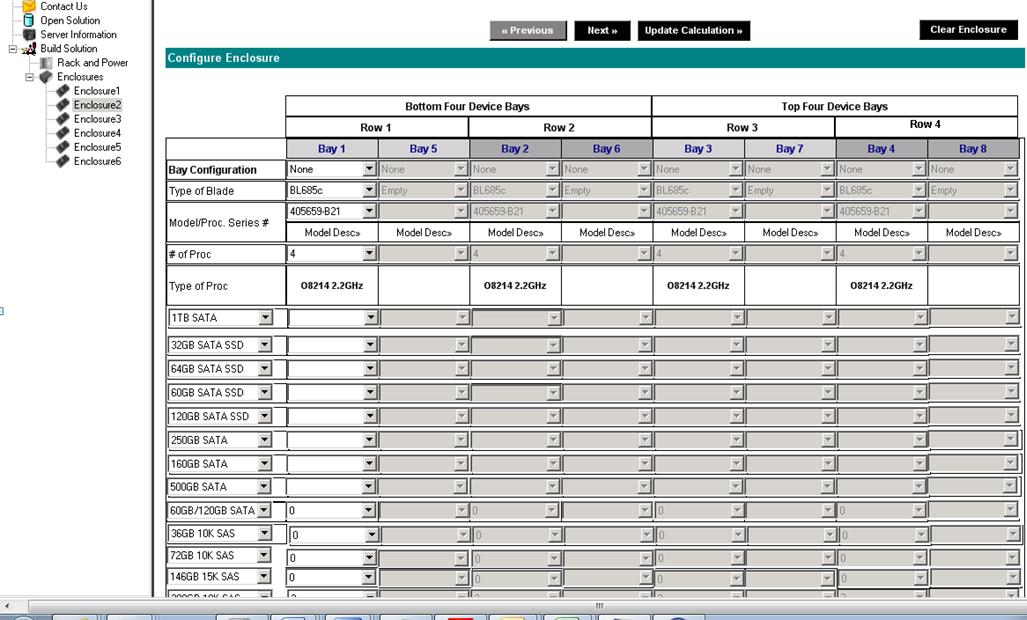Viewport: 1027px width, 620px height.
Task: Click the Clear Enclosure button
Action: tap(966, 29)
